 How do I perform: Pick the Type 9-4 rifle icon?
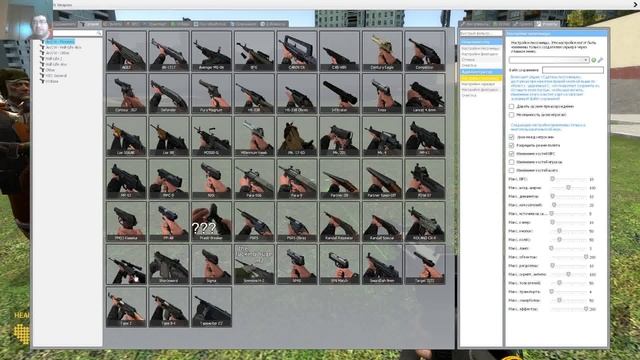click(169, 307)
